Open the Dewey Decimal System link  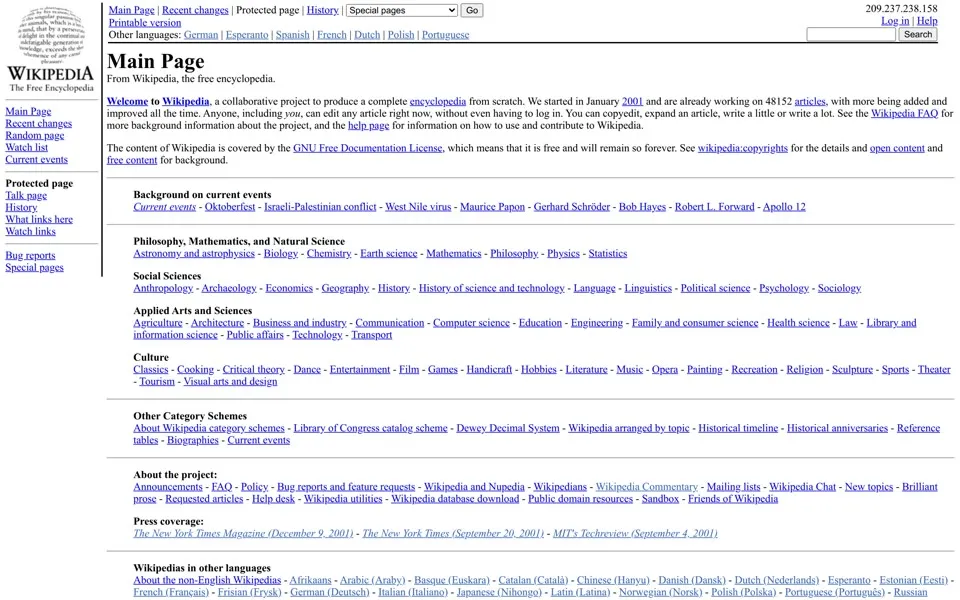pos(508,429)
